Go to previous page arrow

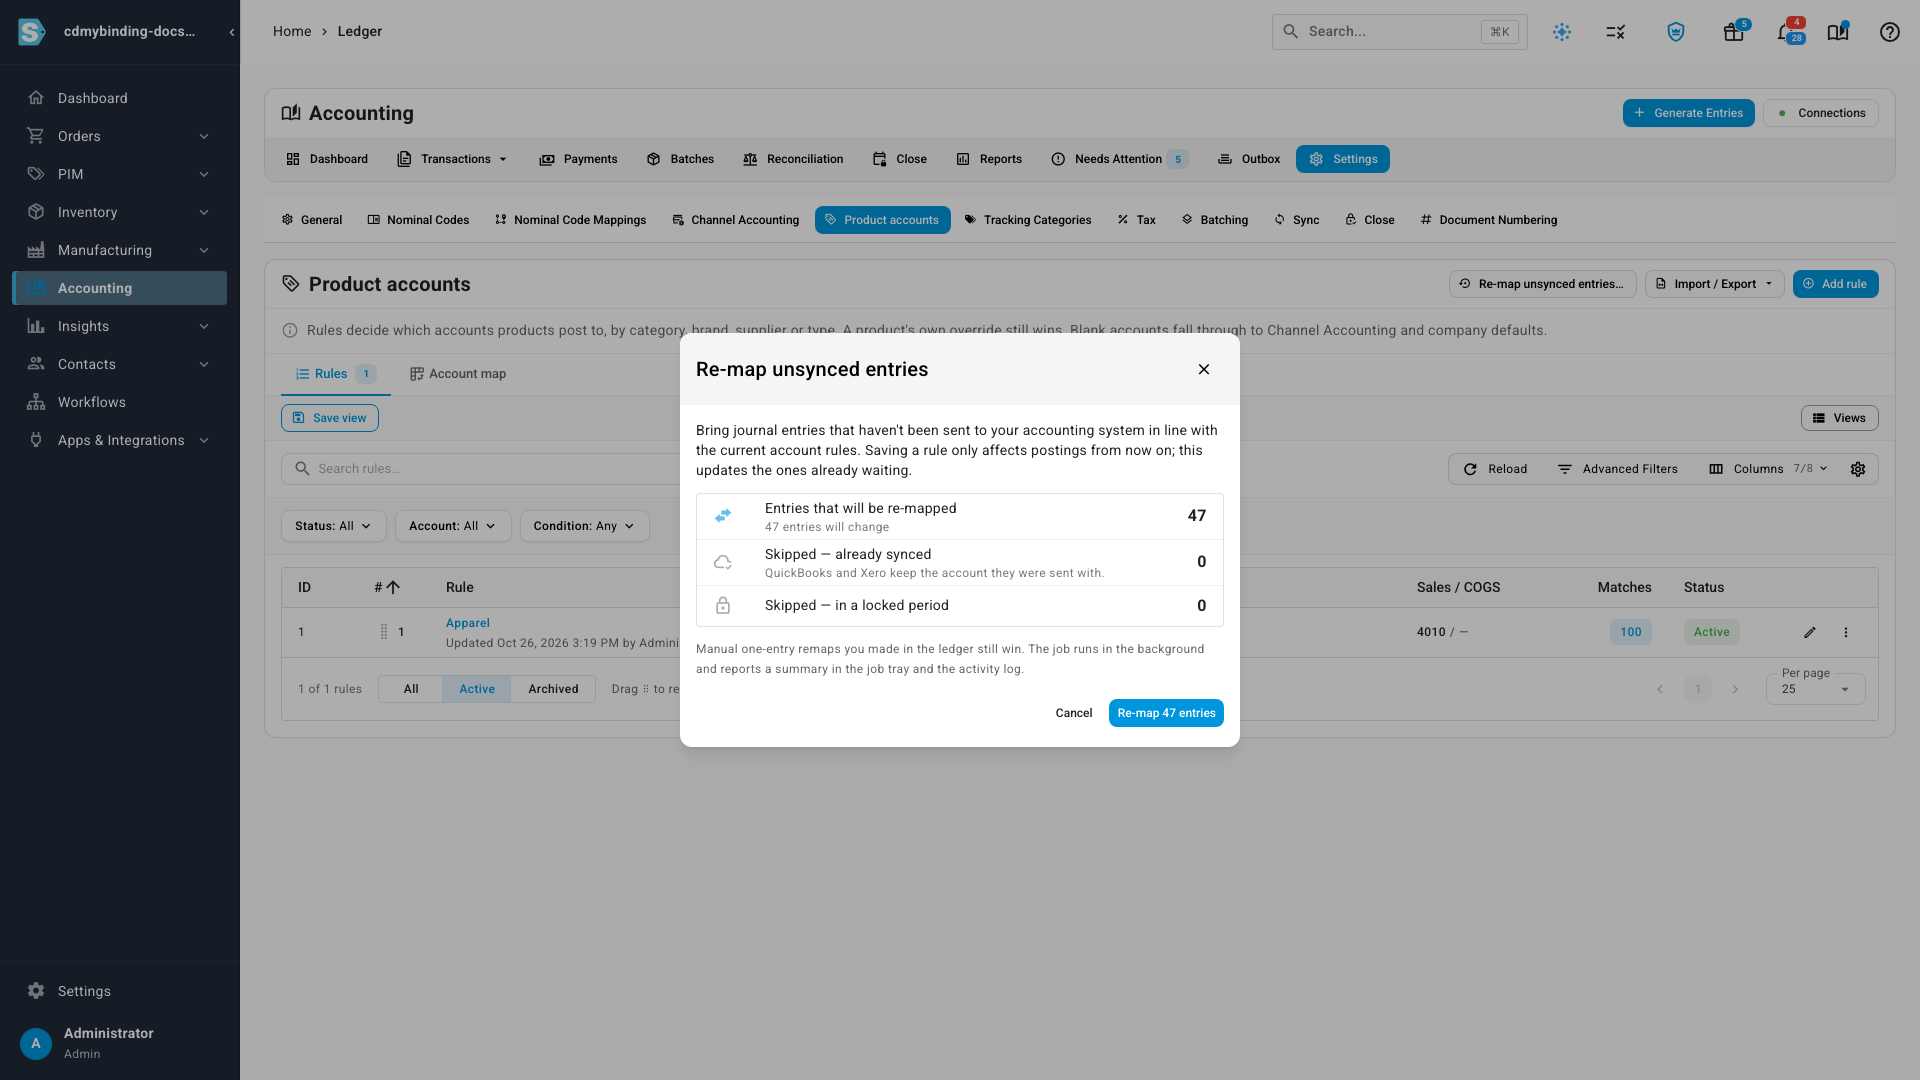point(1660,689)
